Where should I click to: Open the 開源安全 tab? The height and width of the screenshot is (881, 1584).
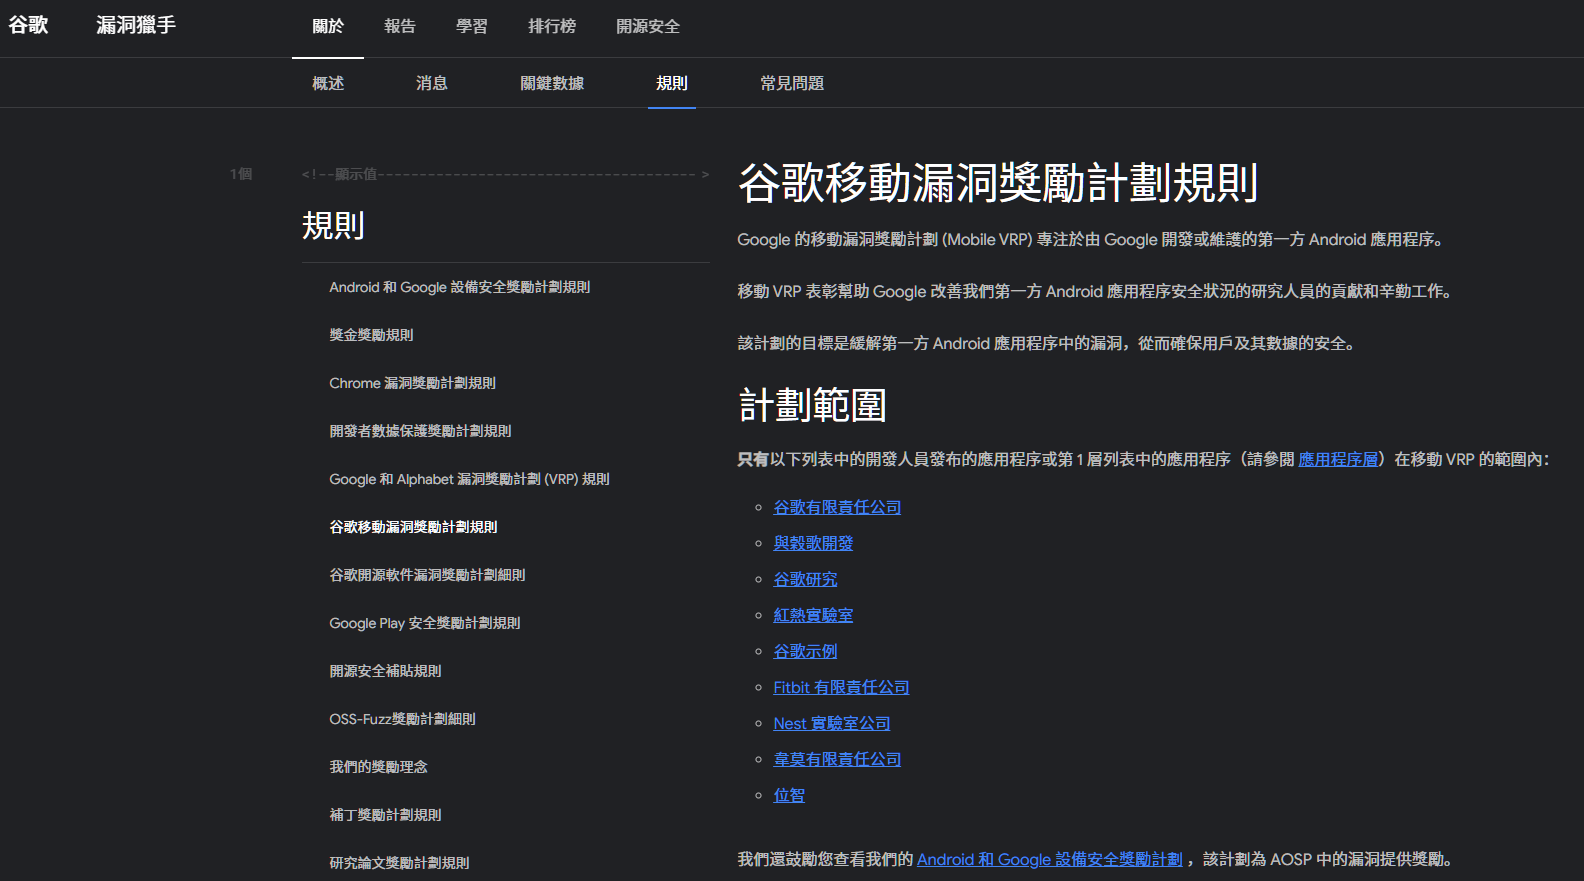(648, 27)
